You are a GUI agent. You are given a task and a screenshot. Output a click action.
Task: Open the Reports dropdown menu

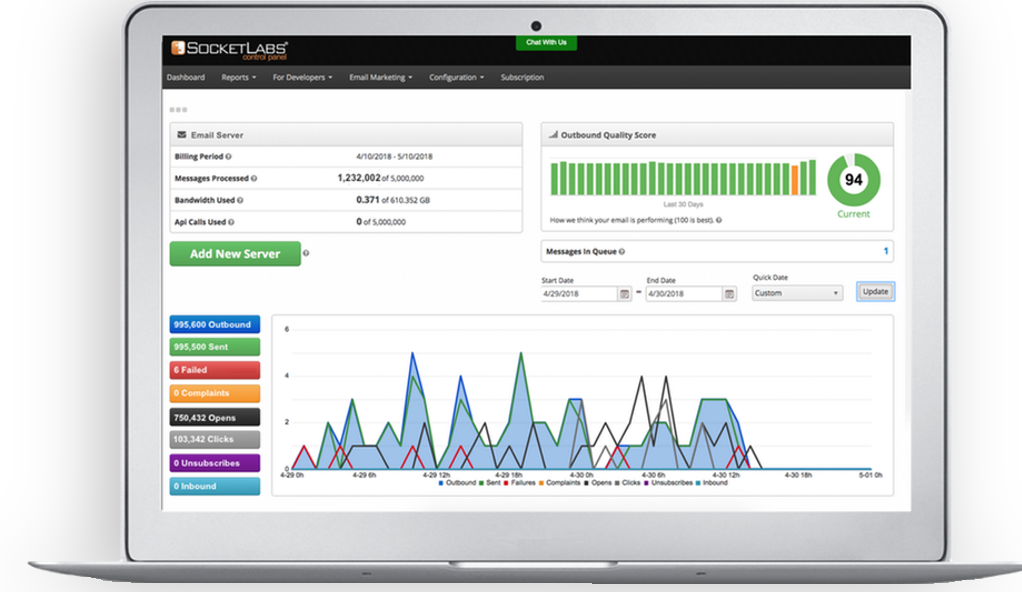coord(239,77)
